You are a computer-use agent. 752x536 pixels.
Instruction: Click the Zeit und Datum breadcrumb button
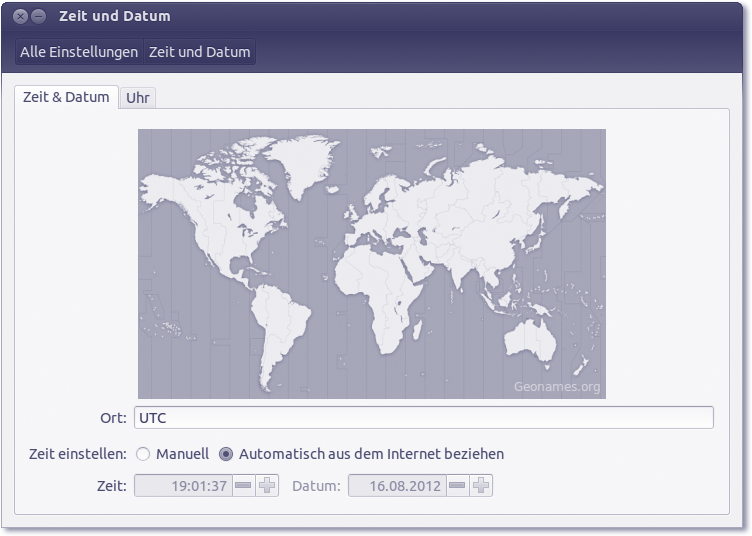pos(200,52)
